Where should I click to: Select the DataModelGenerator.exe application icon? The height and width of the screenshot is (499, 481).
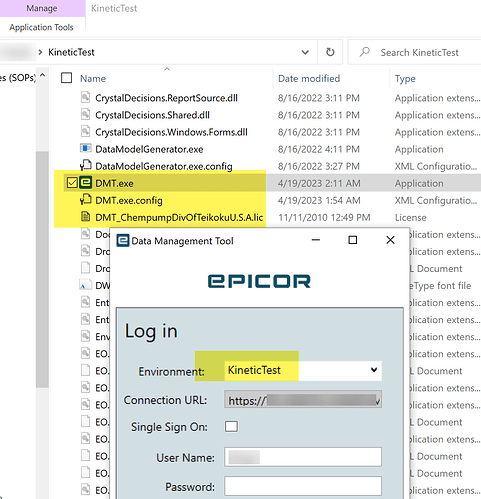pos(86,148)
